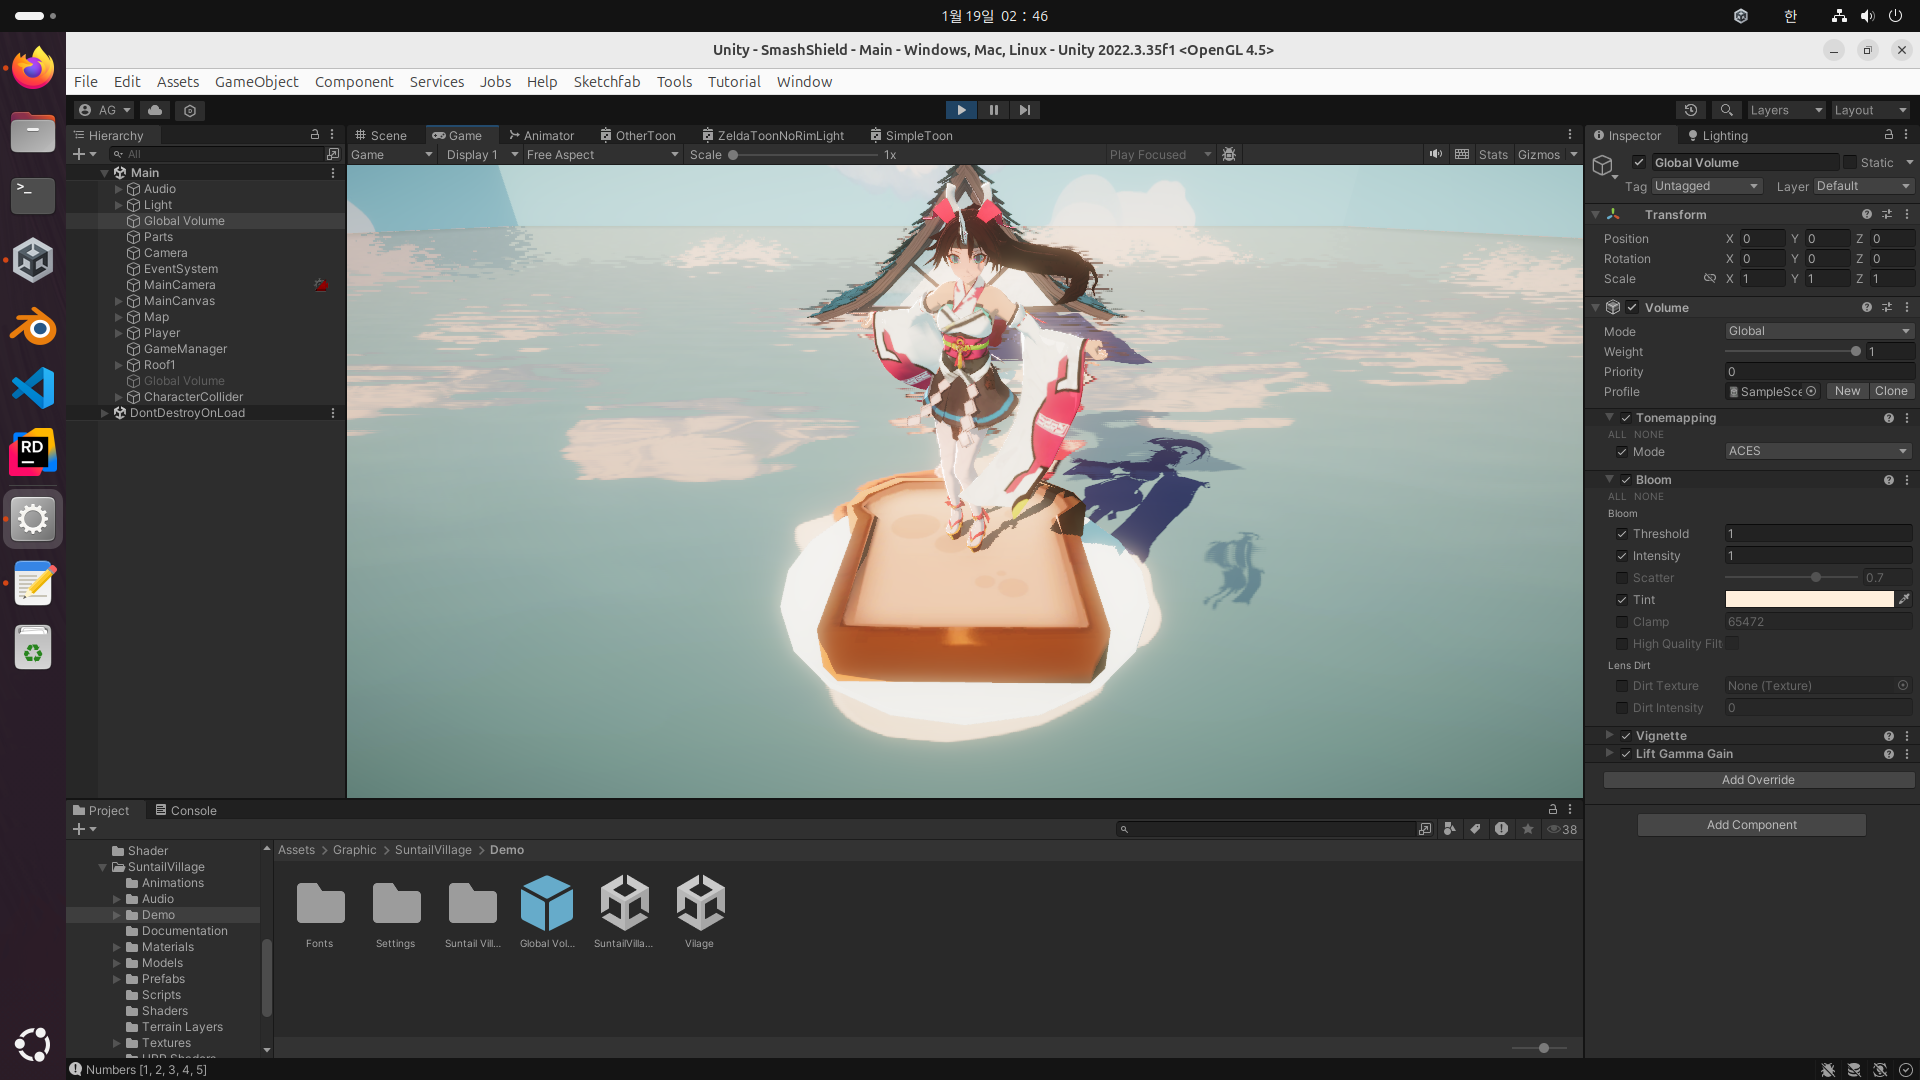This screenshot has width=1920, height=1080.
Task: Open Visual Studio Code from the dock
Action: (33, 388)
